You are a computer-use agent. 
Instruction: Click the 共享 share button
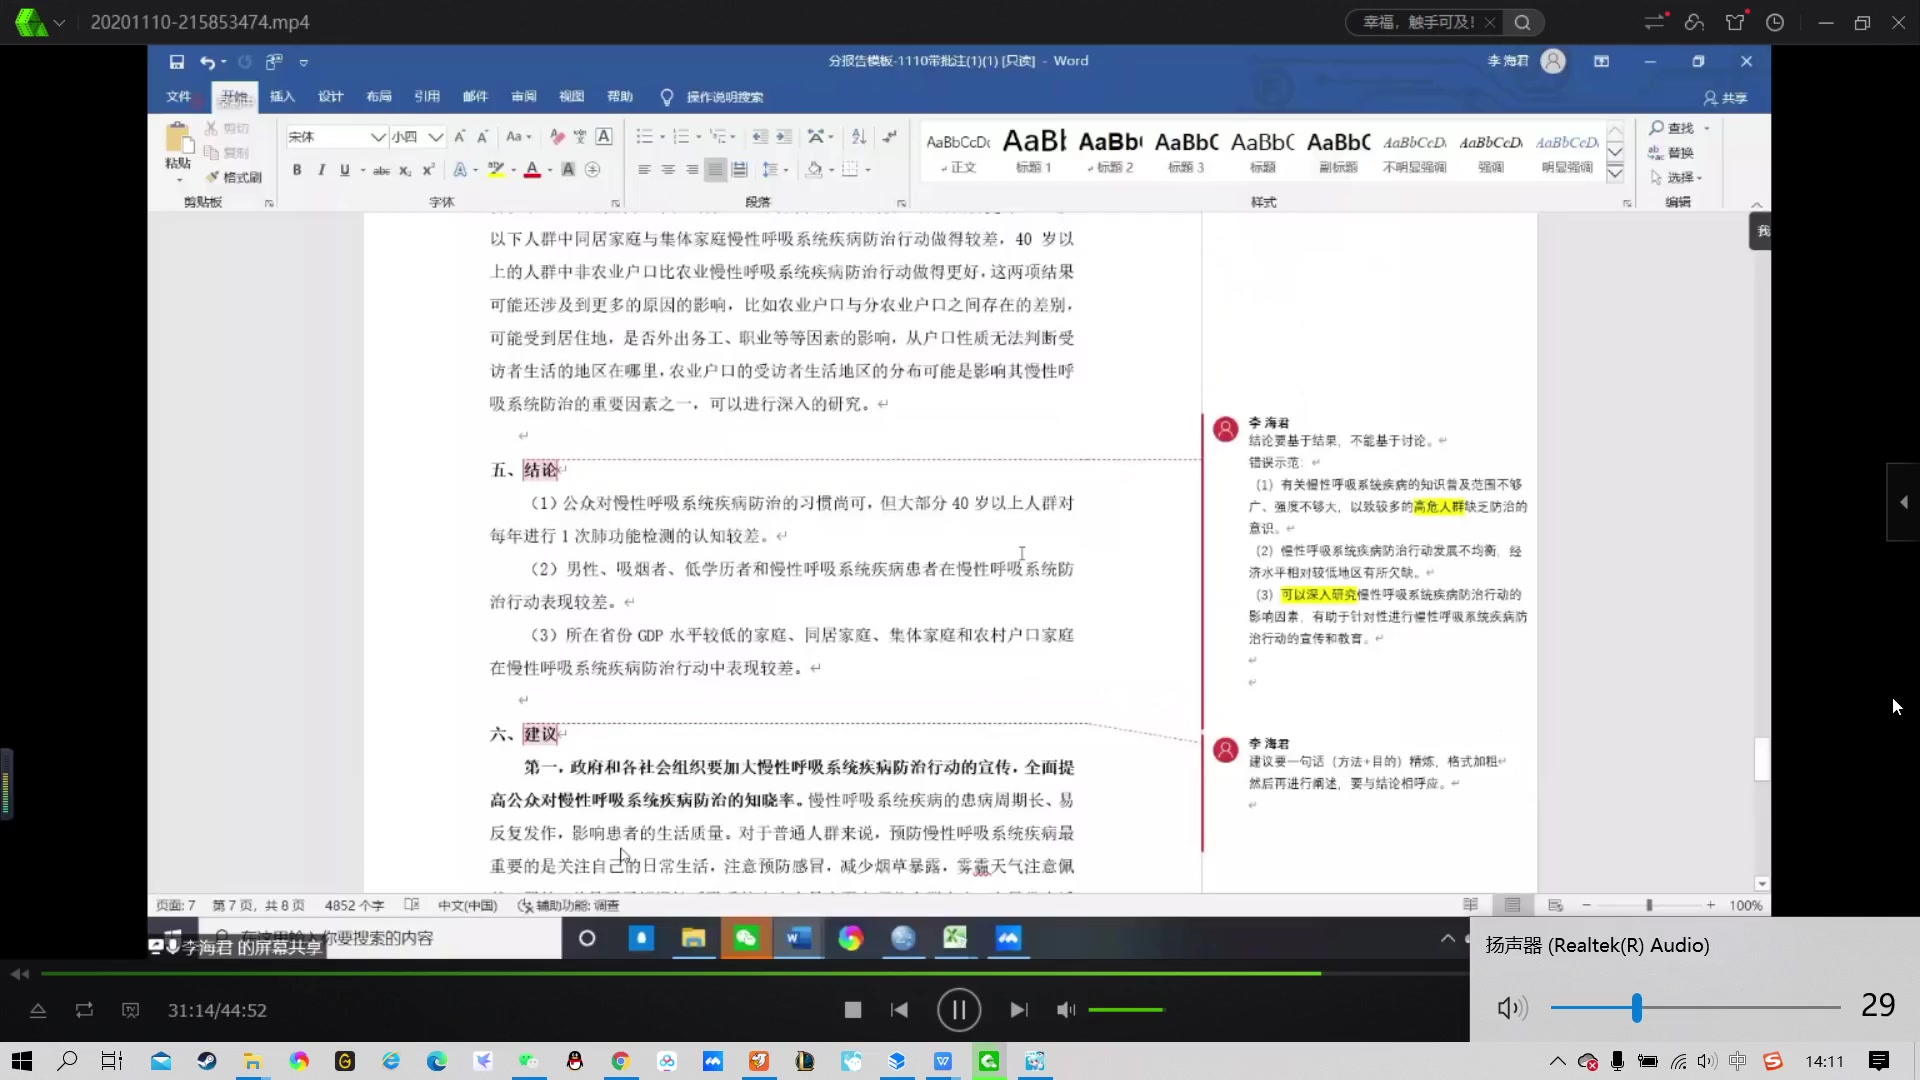click(x=1726, y=98)
